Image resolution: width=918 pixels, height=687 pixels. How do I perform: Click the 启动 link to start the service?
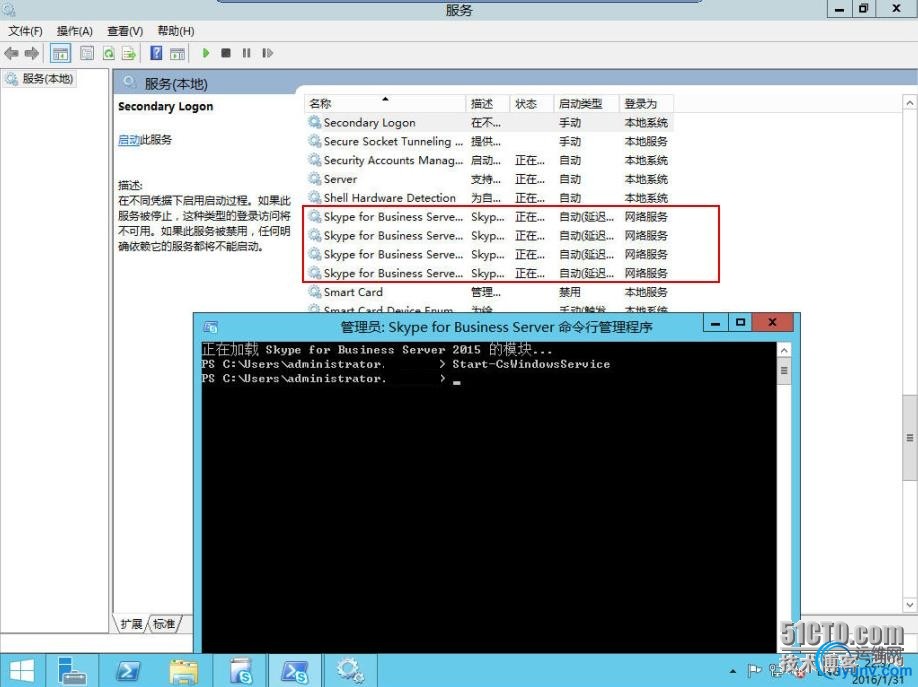pyautogui.click(x=129, y=139)
